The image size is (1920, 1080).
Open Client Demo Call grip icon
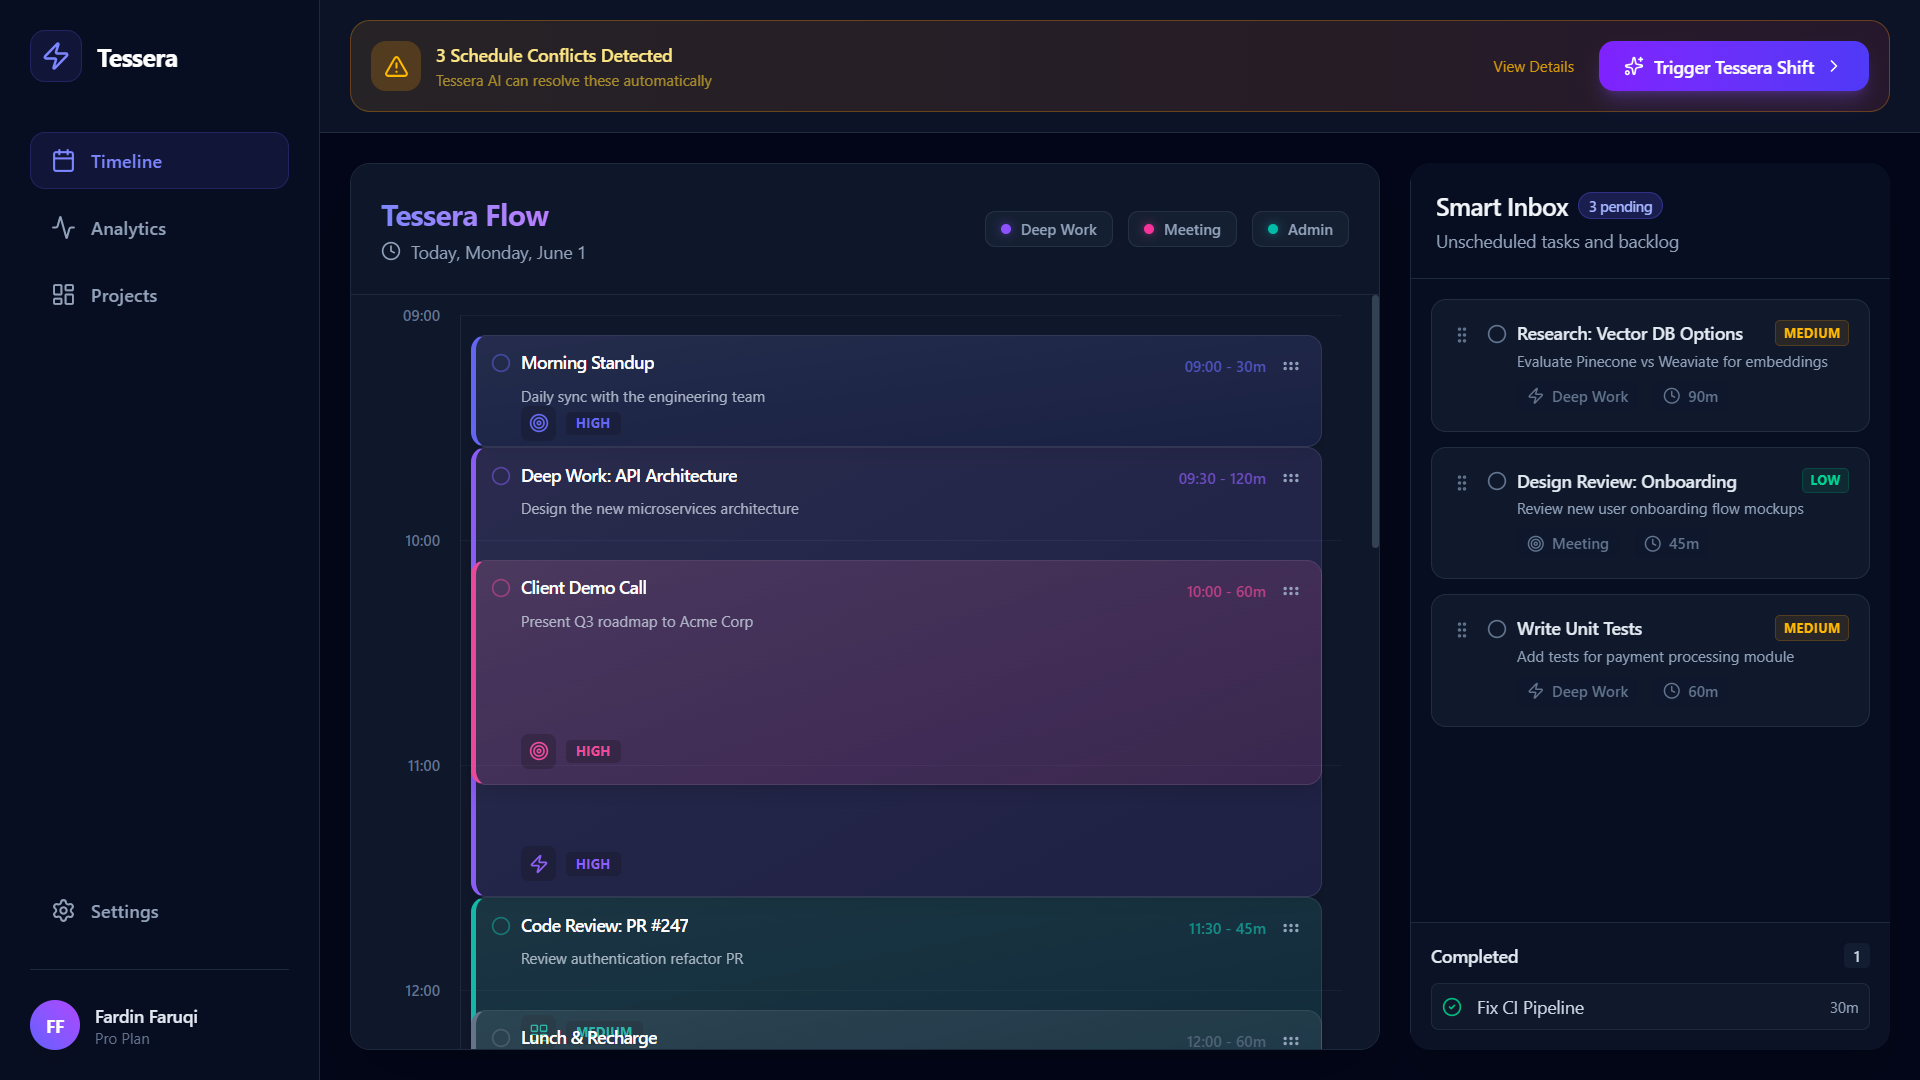click(1291, 591)
